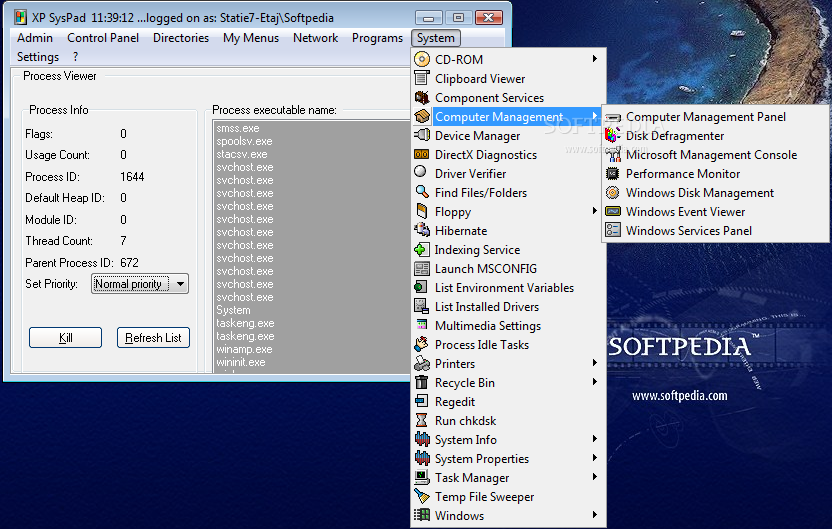Click the DirectX Diagnostics icon
Screen dimensions: 832x529
[422, 154]
